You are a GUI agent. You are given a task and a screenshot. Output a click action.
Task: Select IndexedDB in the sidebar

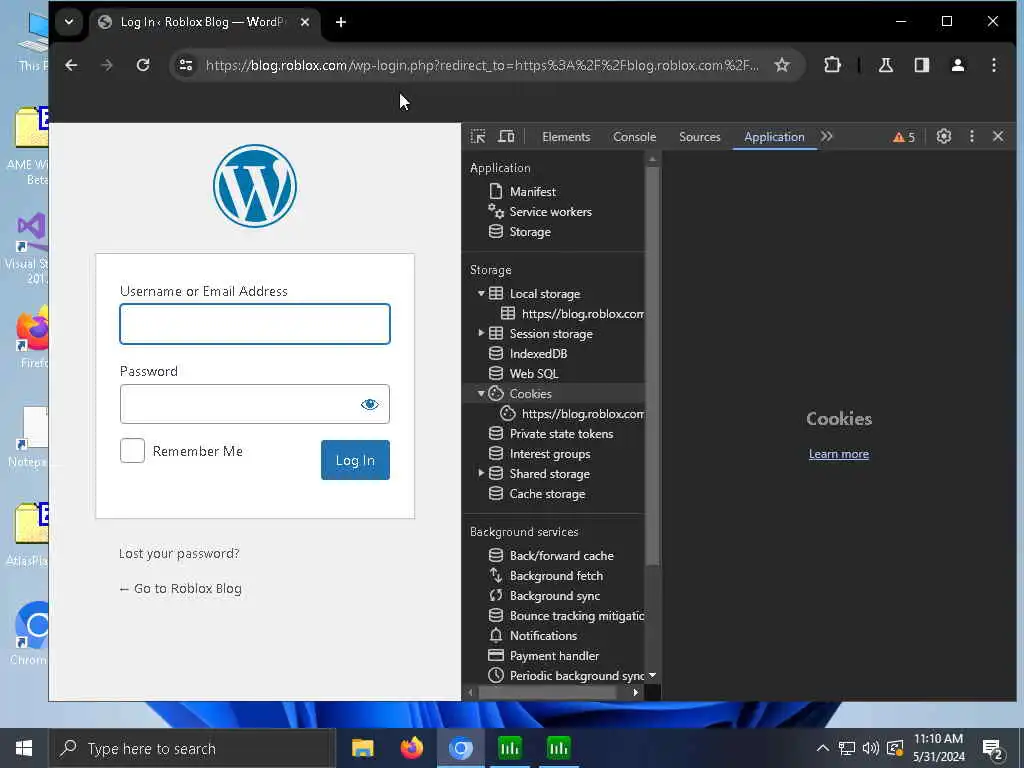[538, 354]
